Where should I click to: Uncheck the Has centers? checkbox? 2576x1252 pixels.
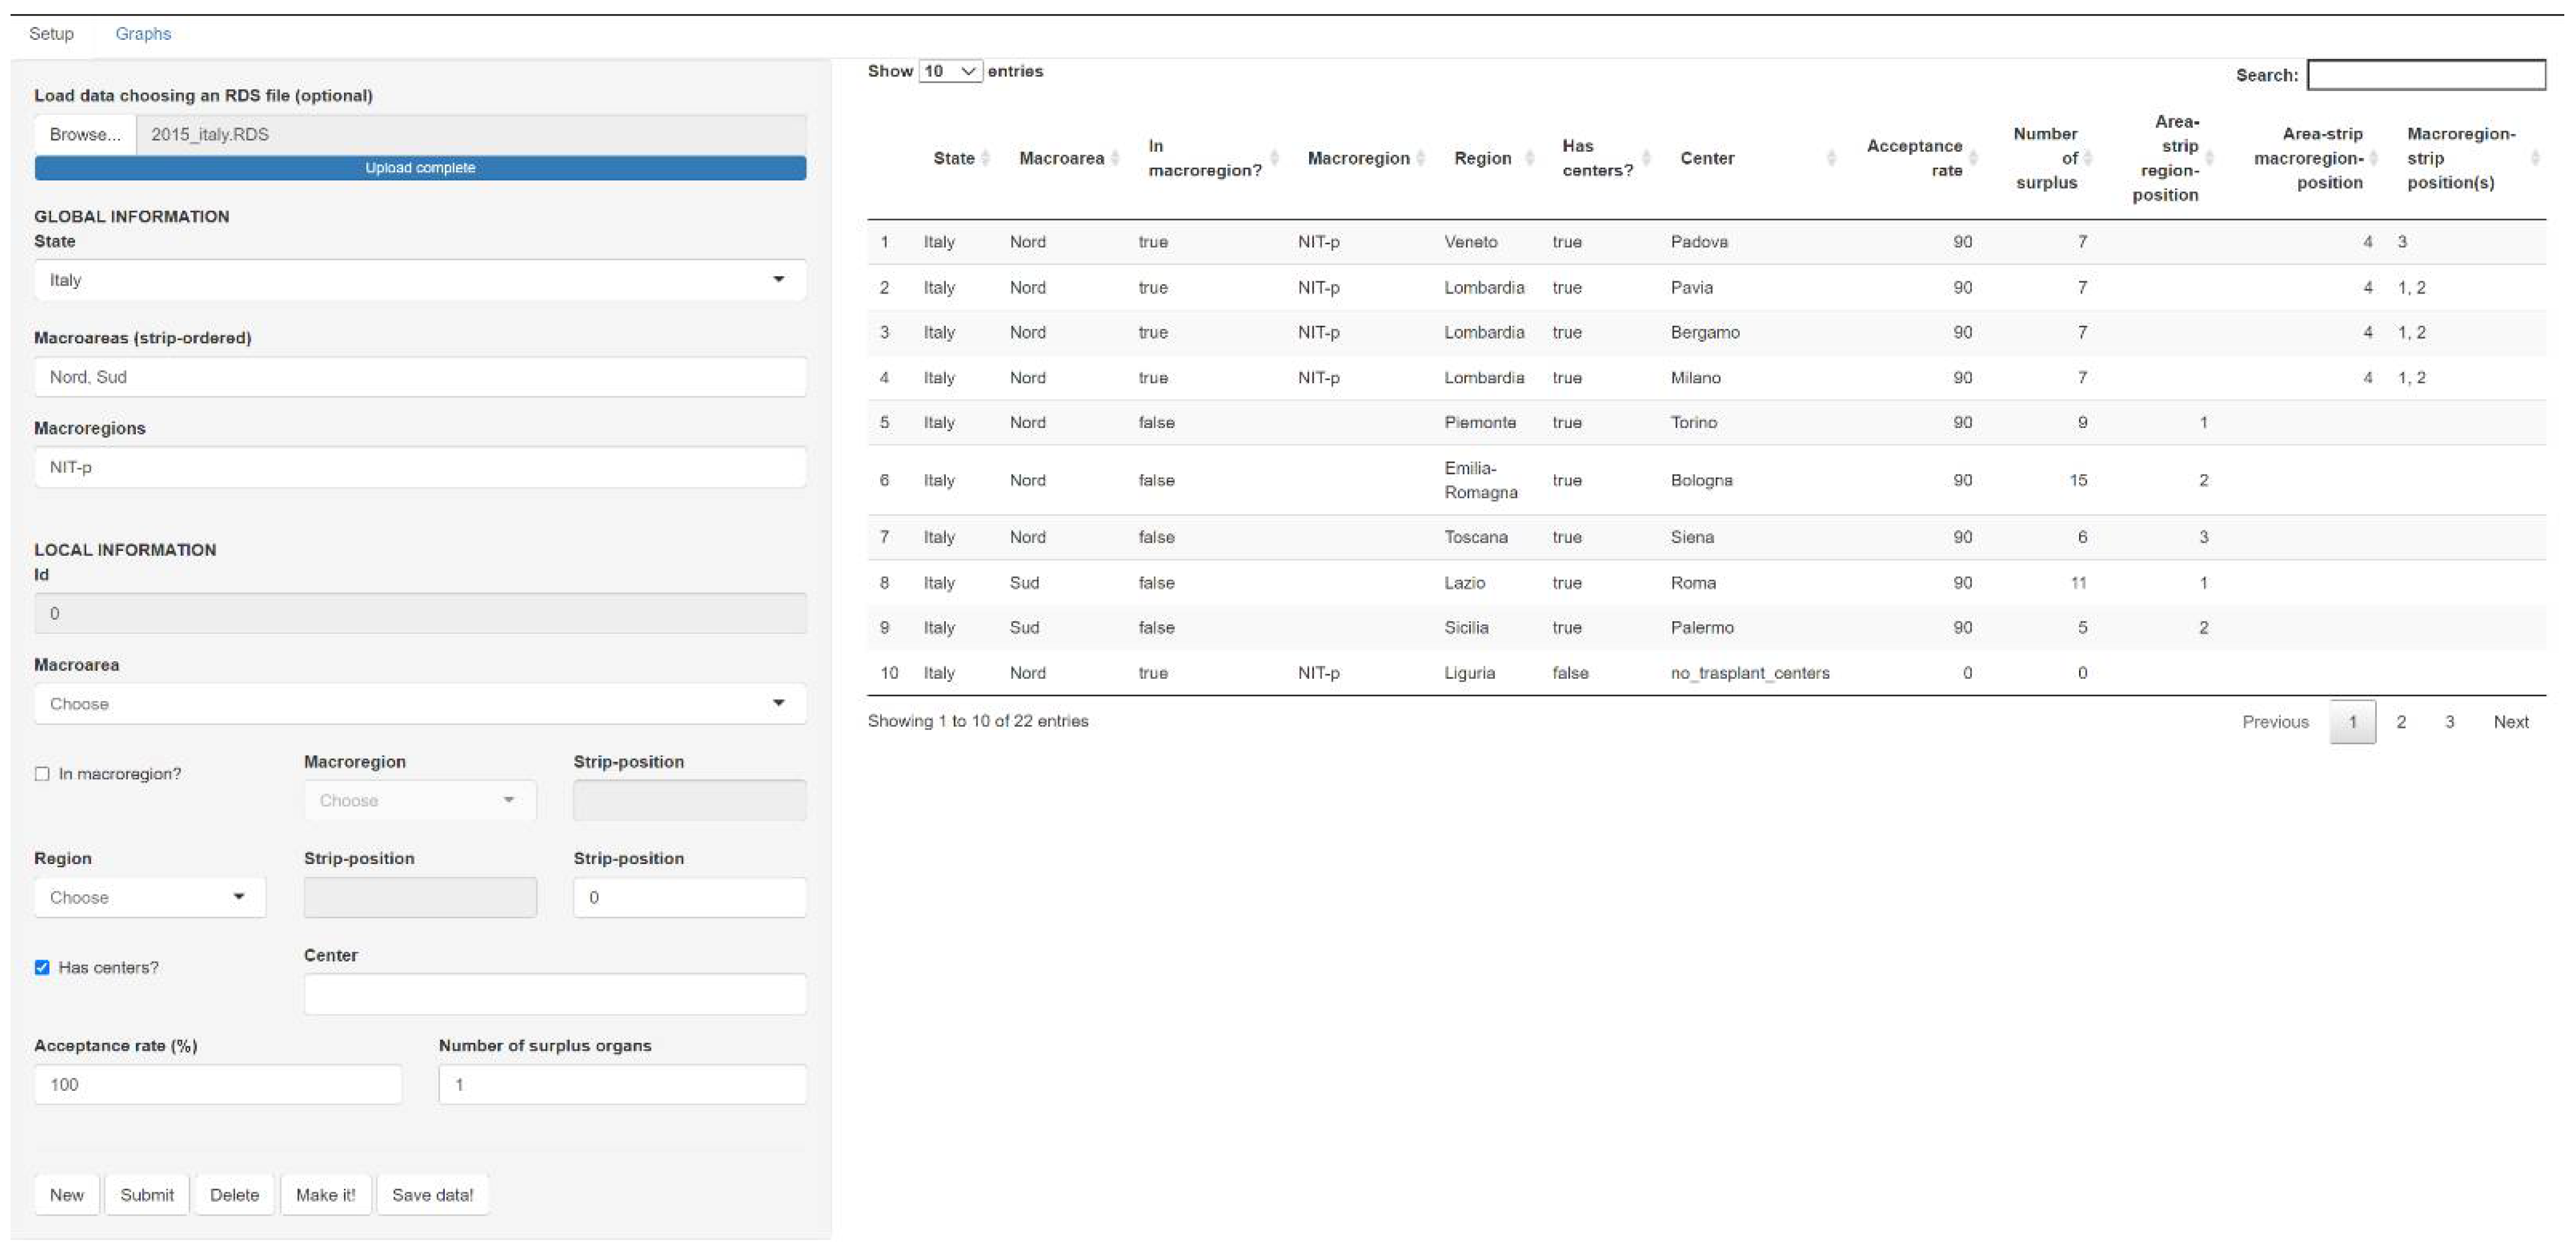click(42, 967)
